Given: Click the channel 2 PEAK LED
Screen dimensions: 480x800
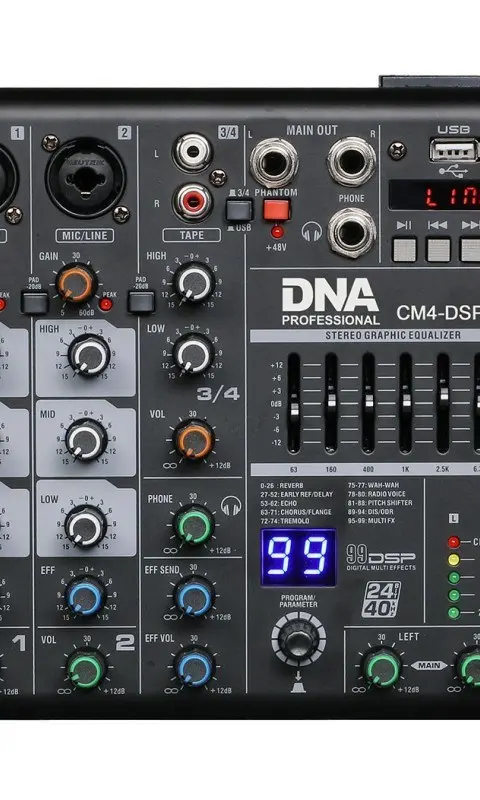Looking at the screenshot, I should click(x=106, y=305).
